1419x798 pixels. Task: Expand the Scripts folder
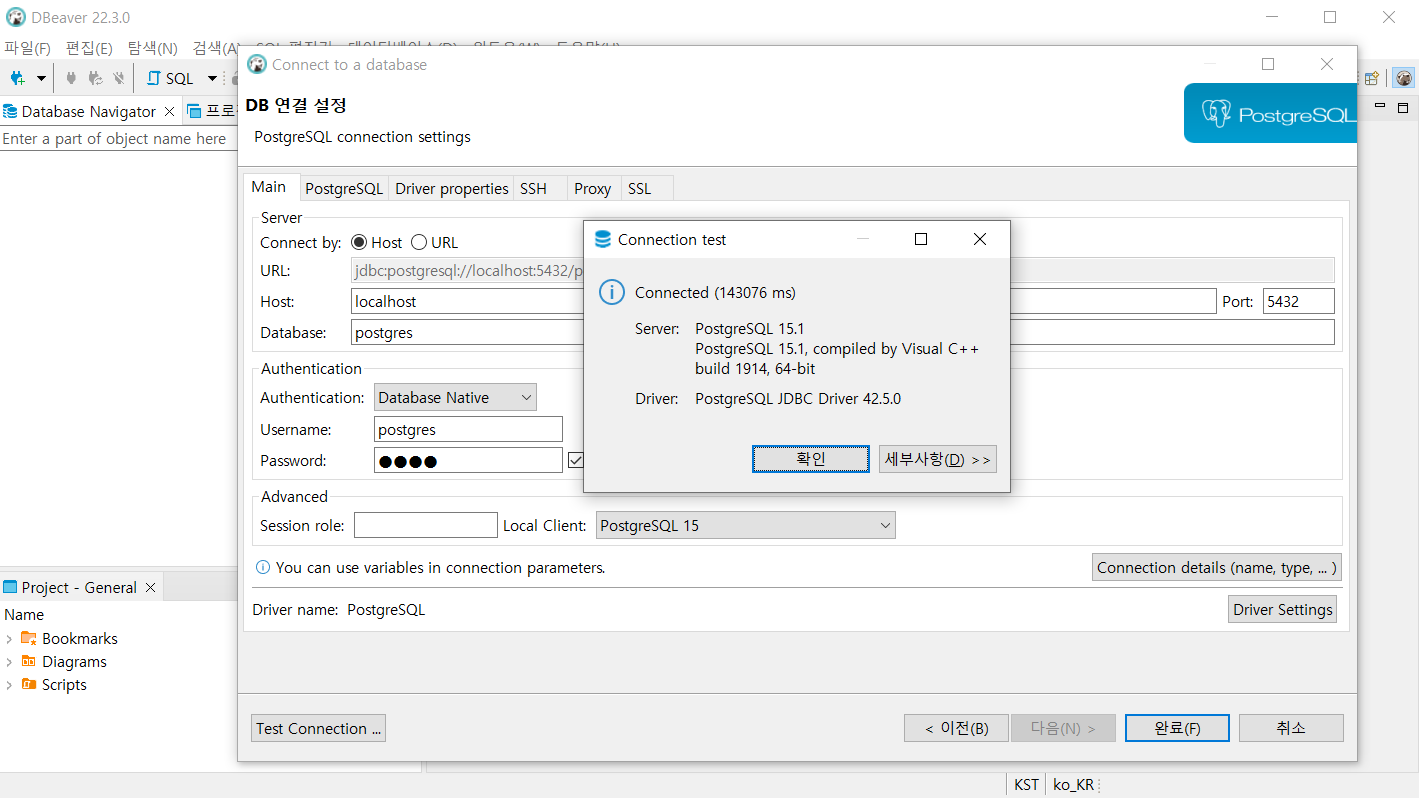pyautogui.click(x=9, y=685)
